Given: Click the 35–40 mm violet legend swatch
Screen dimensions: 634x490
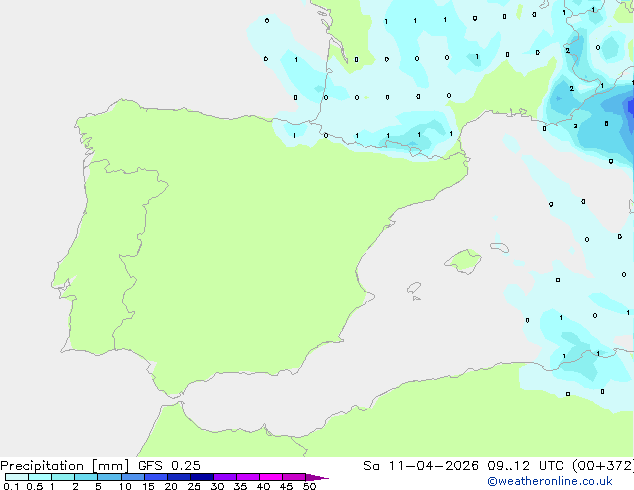Looking at the screenshot, I should pos(248,477).
